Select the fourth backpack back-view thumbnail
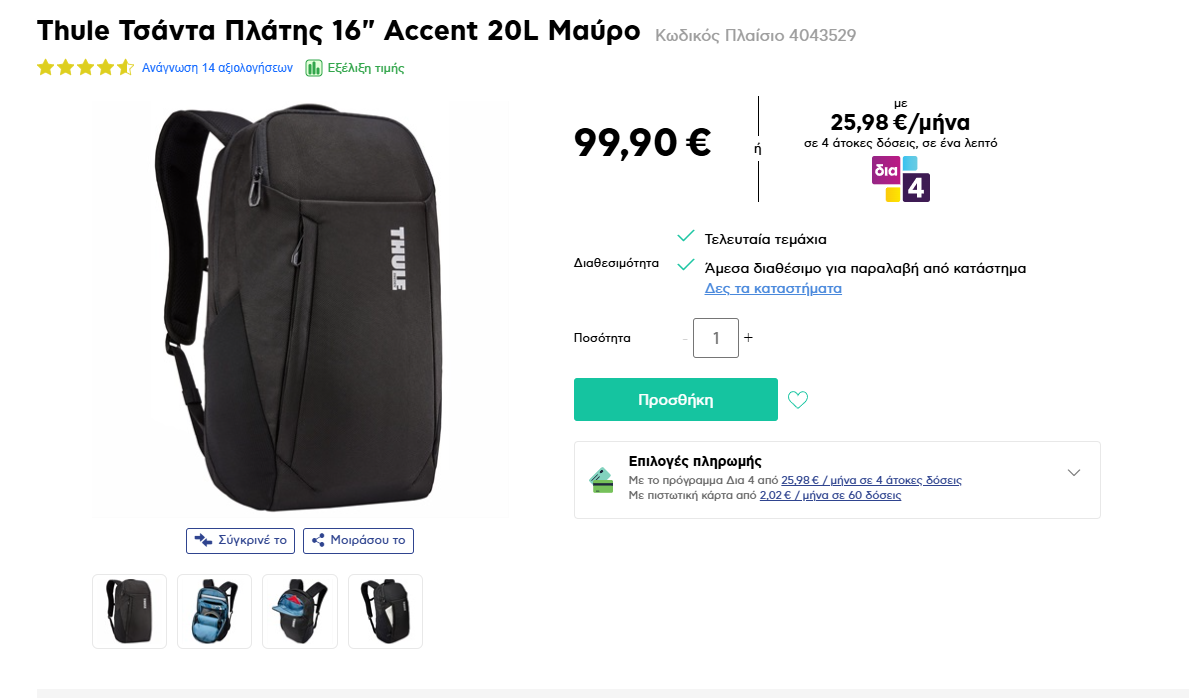This screenshot has width=1189, height=698. click(x=385, y=612)
